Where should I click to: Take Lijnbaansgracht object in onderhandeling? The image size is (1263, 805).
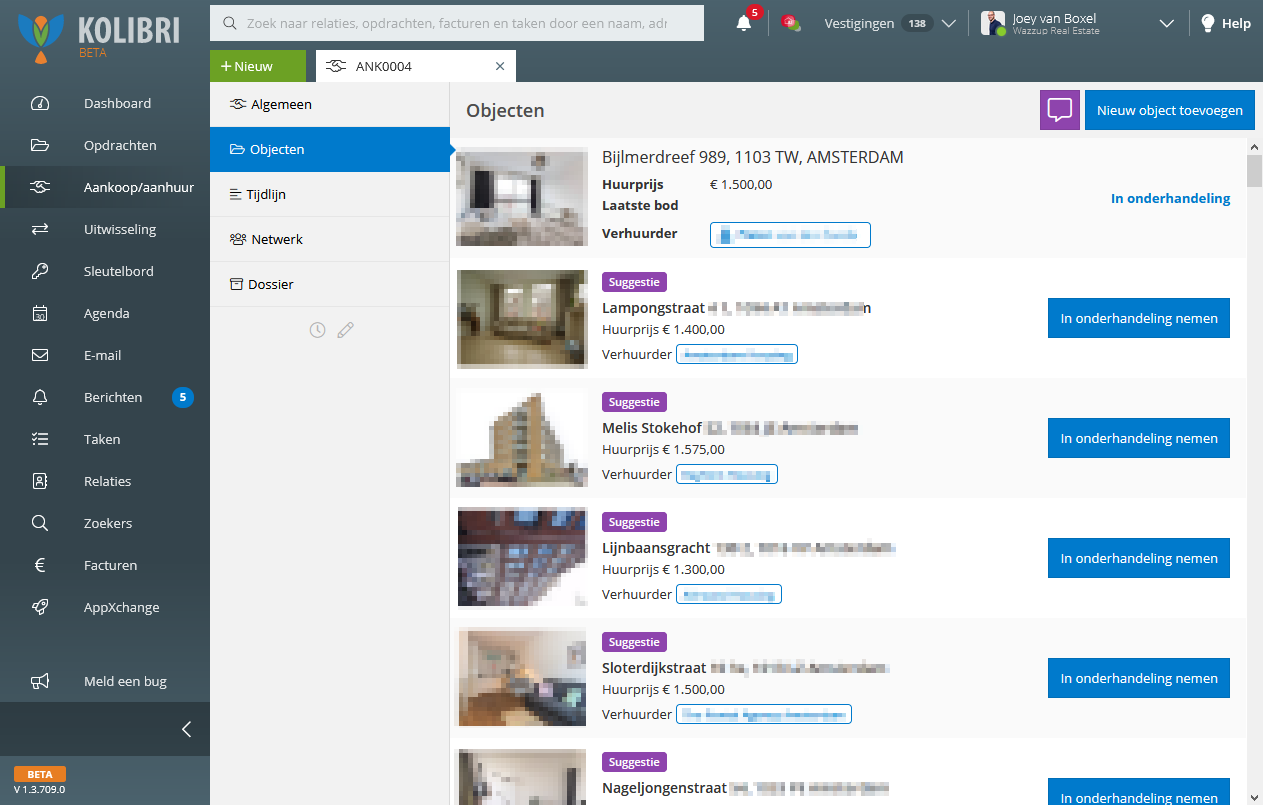click(x=1139, y=558)
